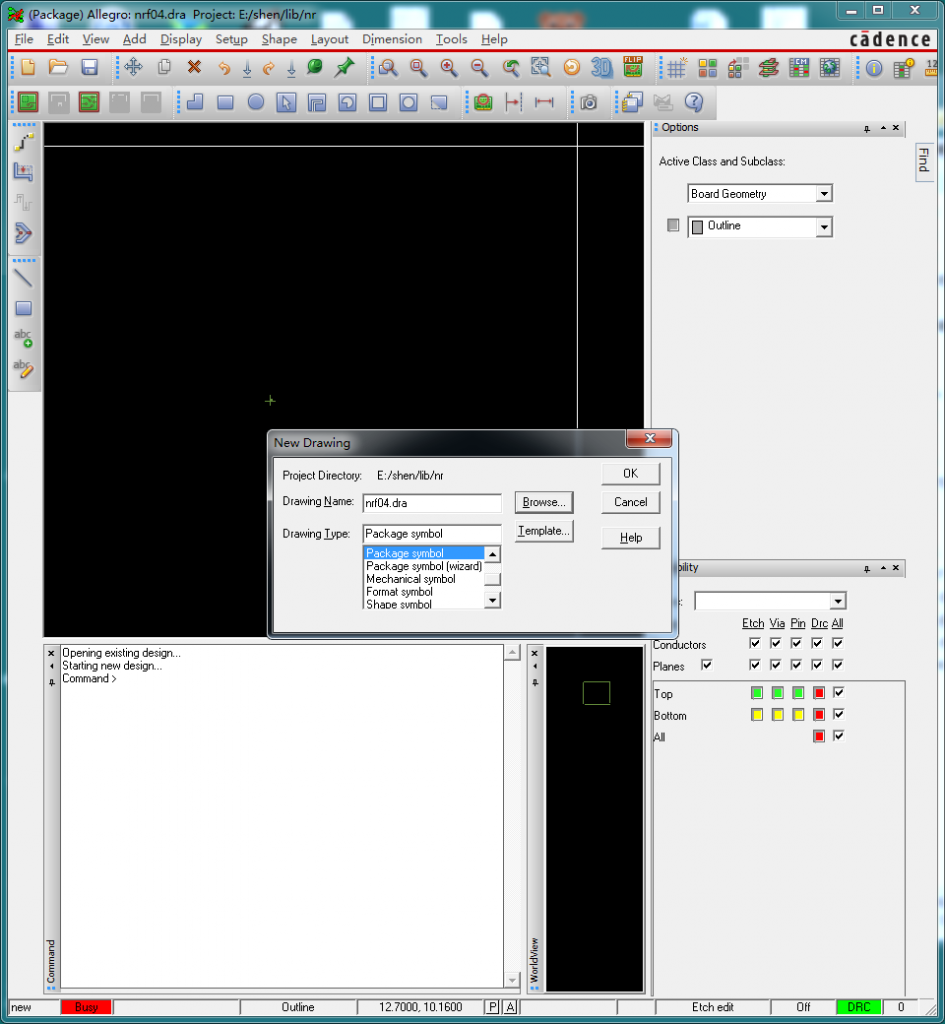Click the Browse... button in New Drawing
945x1024 pixels.
point(544,502)
